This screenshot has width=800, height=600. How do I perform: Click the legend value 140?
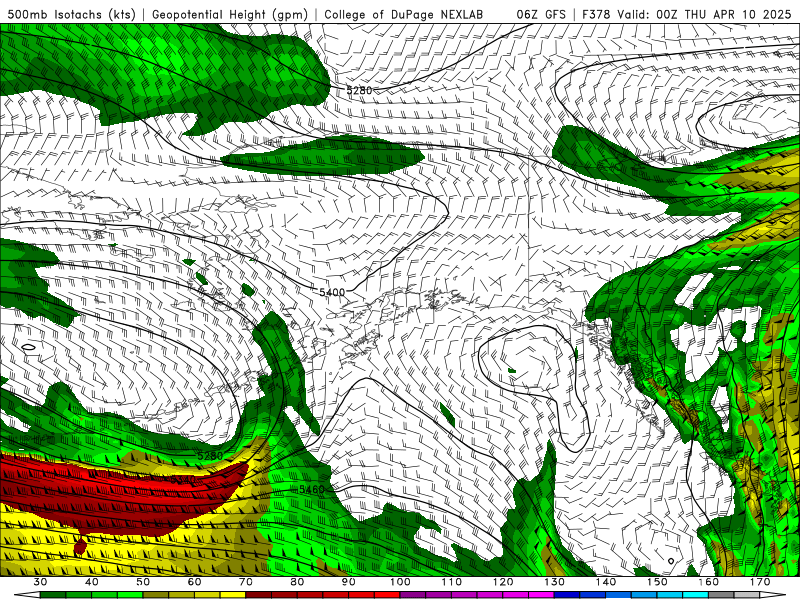tap(606, 582)
